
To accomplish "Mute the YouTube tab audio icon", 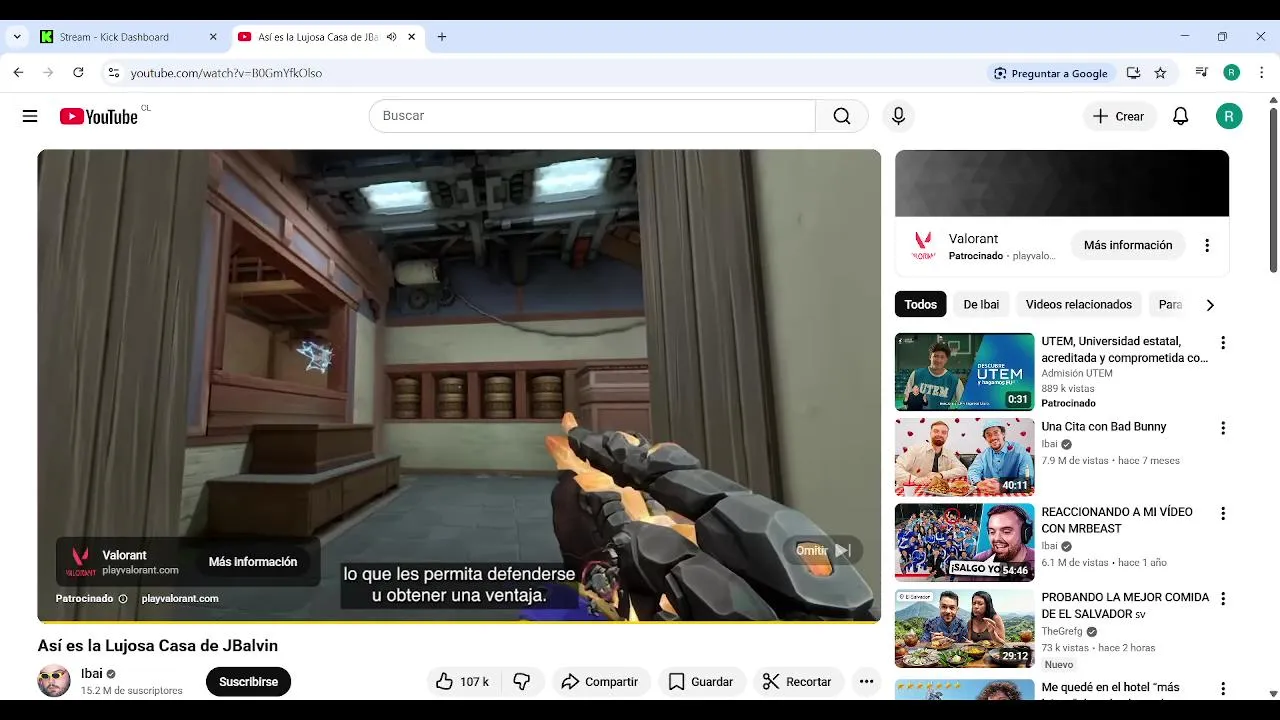I will click(392, 37).
